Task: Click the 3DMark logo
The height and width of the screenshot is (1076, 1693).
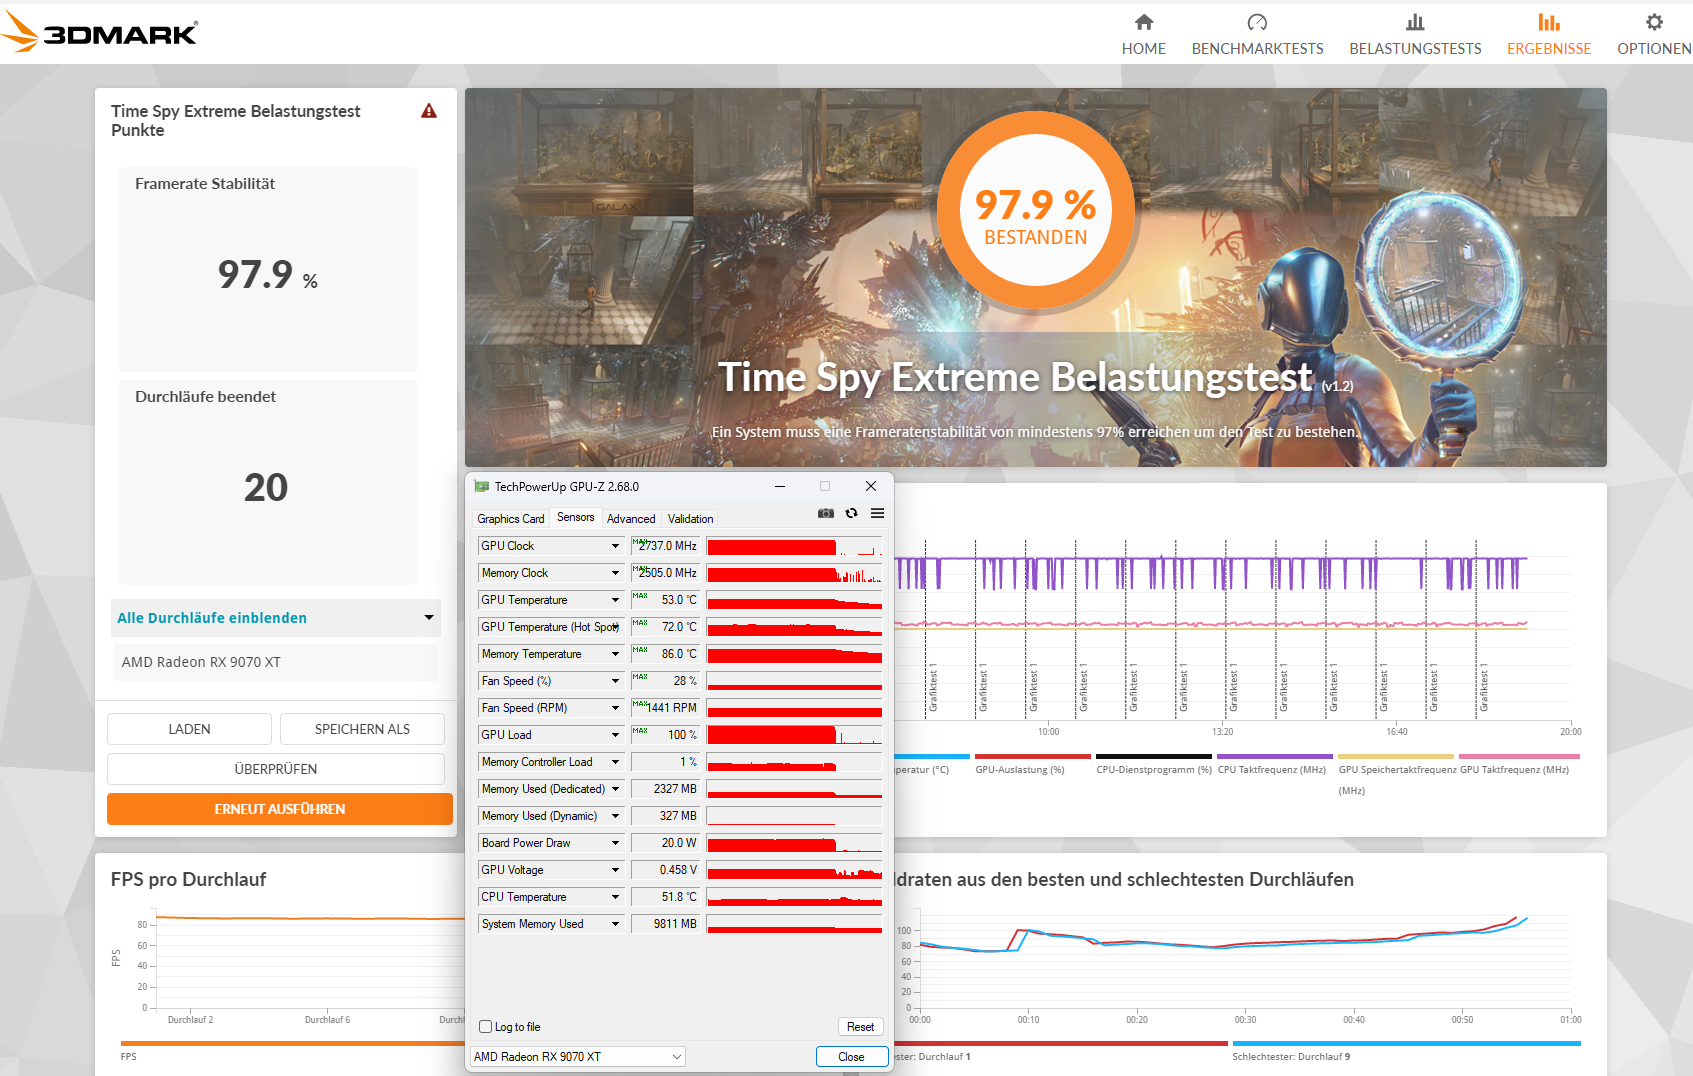Action: (100, 32)
